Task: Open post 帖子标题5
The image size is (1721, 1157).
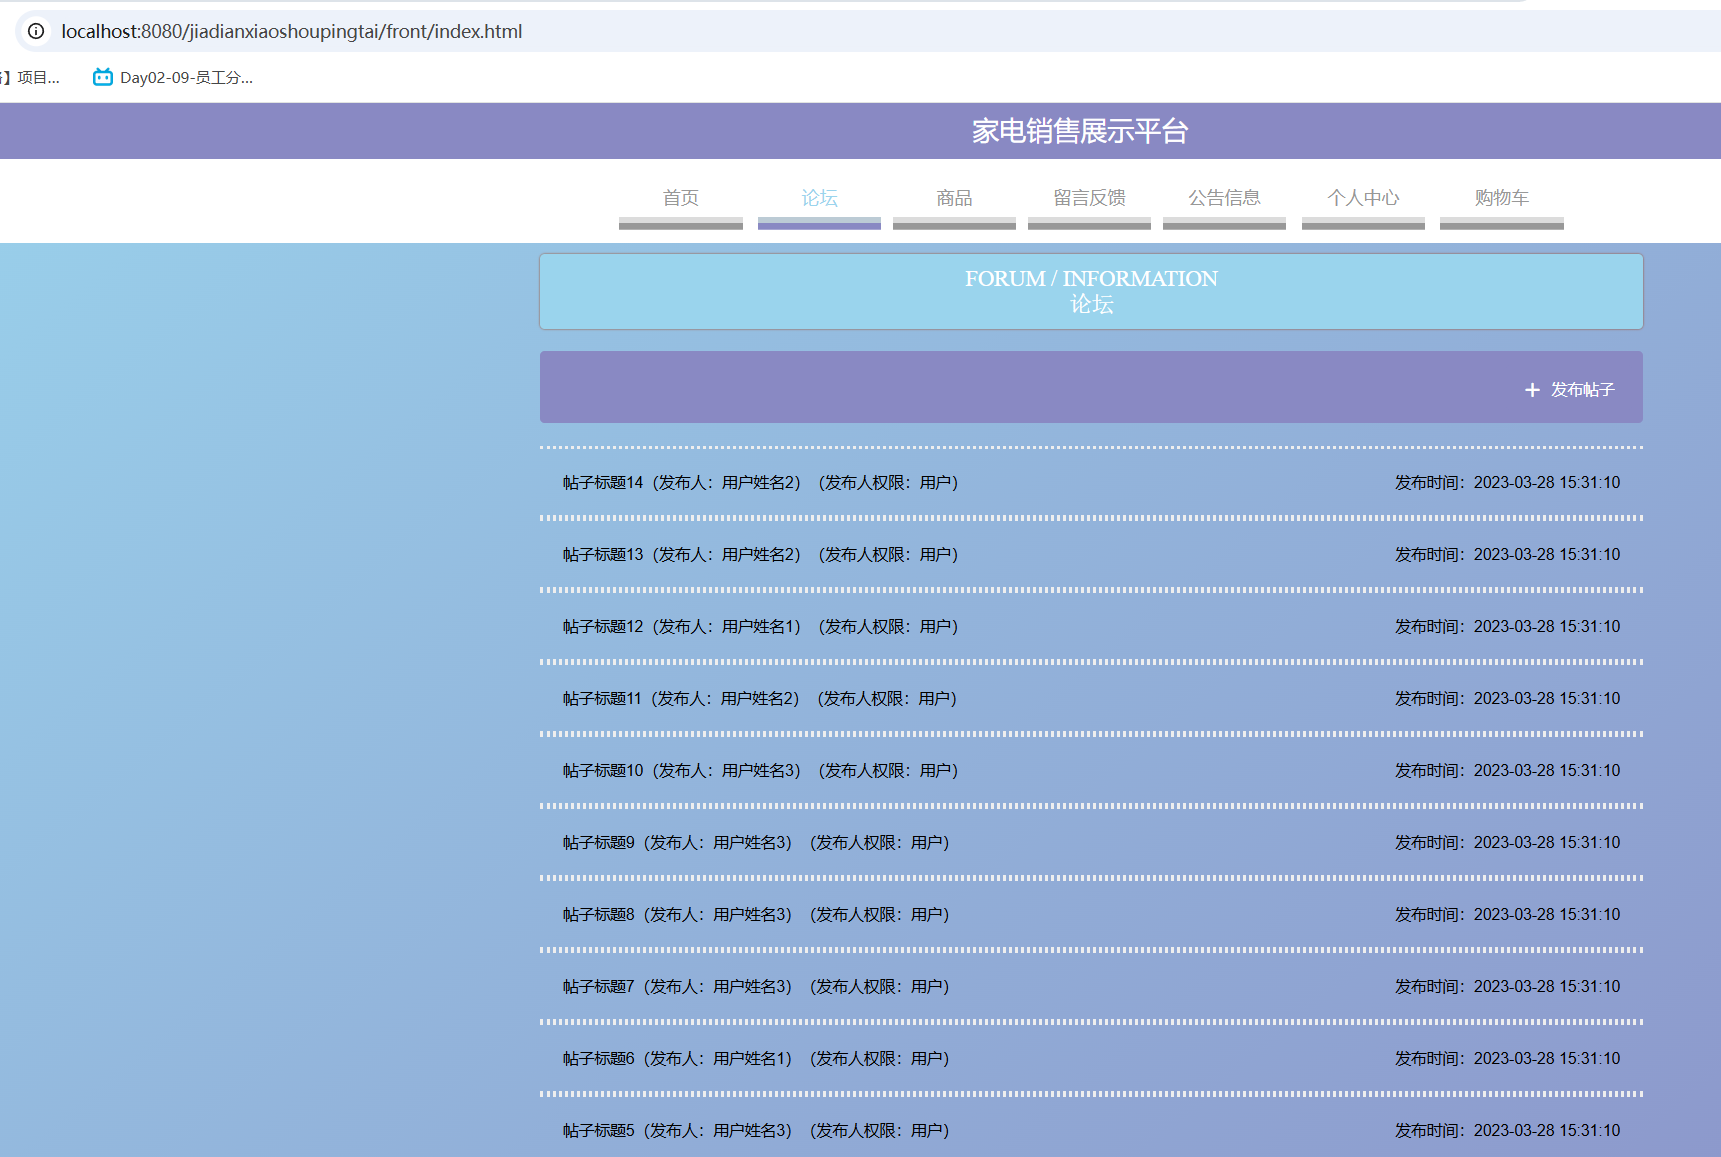Action: [756, 1131]
